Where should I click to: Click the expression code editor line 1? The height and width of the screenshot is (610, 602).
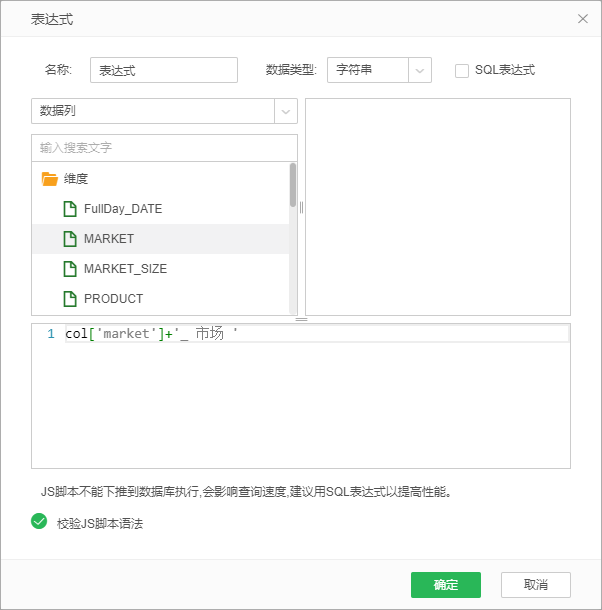316,334
